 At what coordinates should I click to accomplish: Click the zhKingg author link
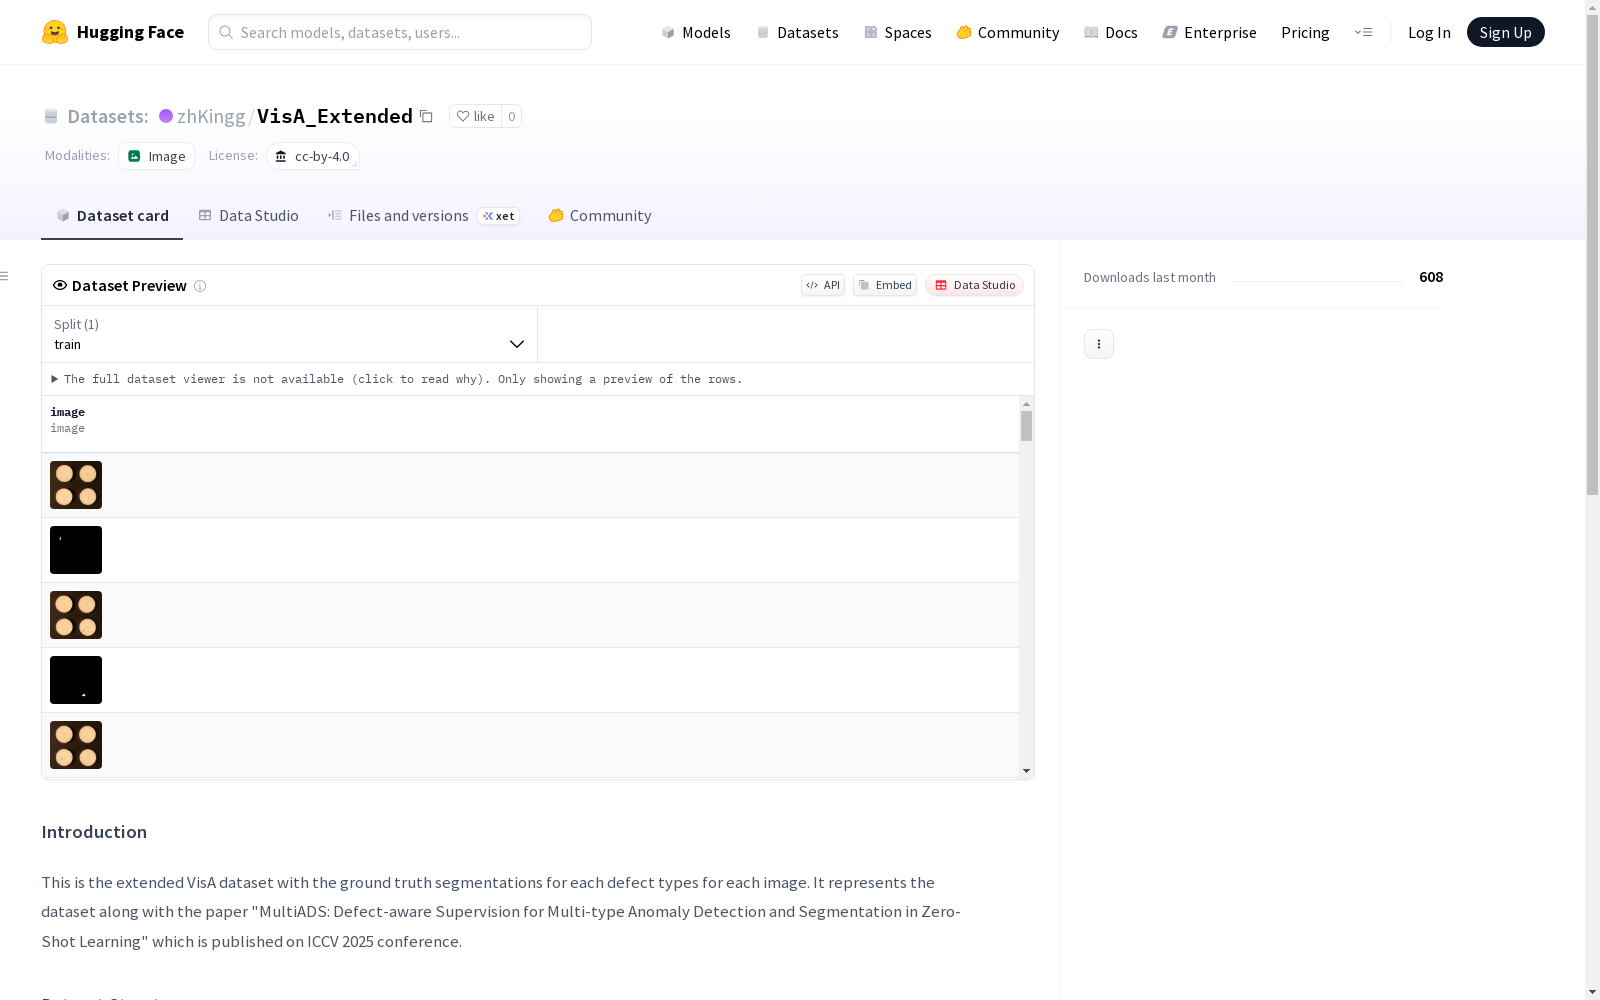pyautogui.click(x=211, y=116)
